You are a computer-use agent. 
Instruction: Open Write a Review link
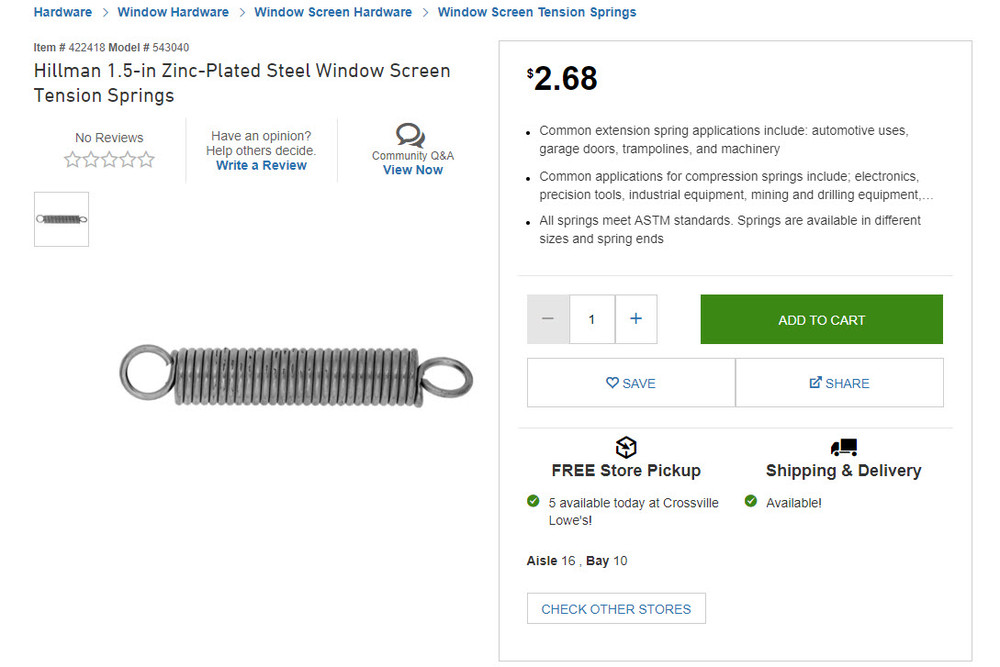pos(261,165)
